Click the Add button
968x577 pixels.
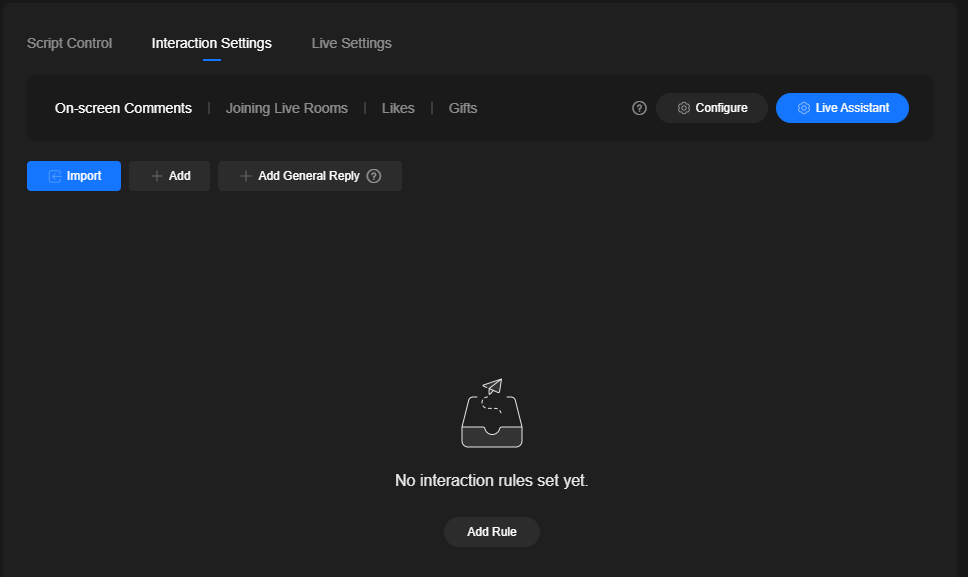coord(170,176)
